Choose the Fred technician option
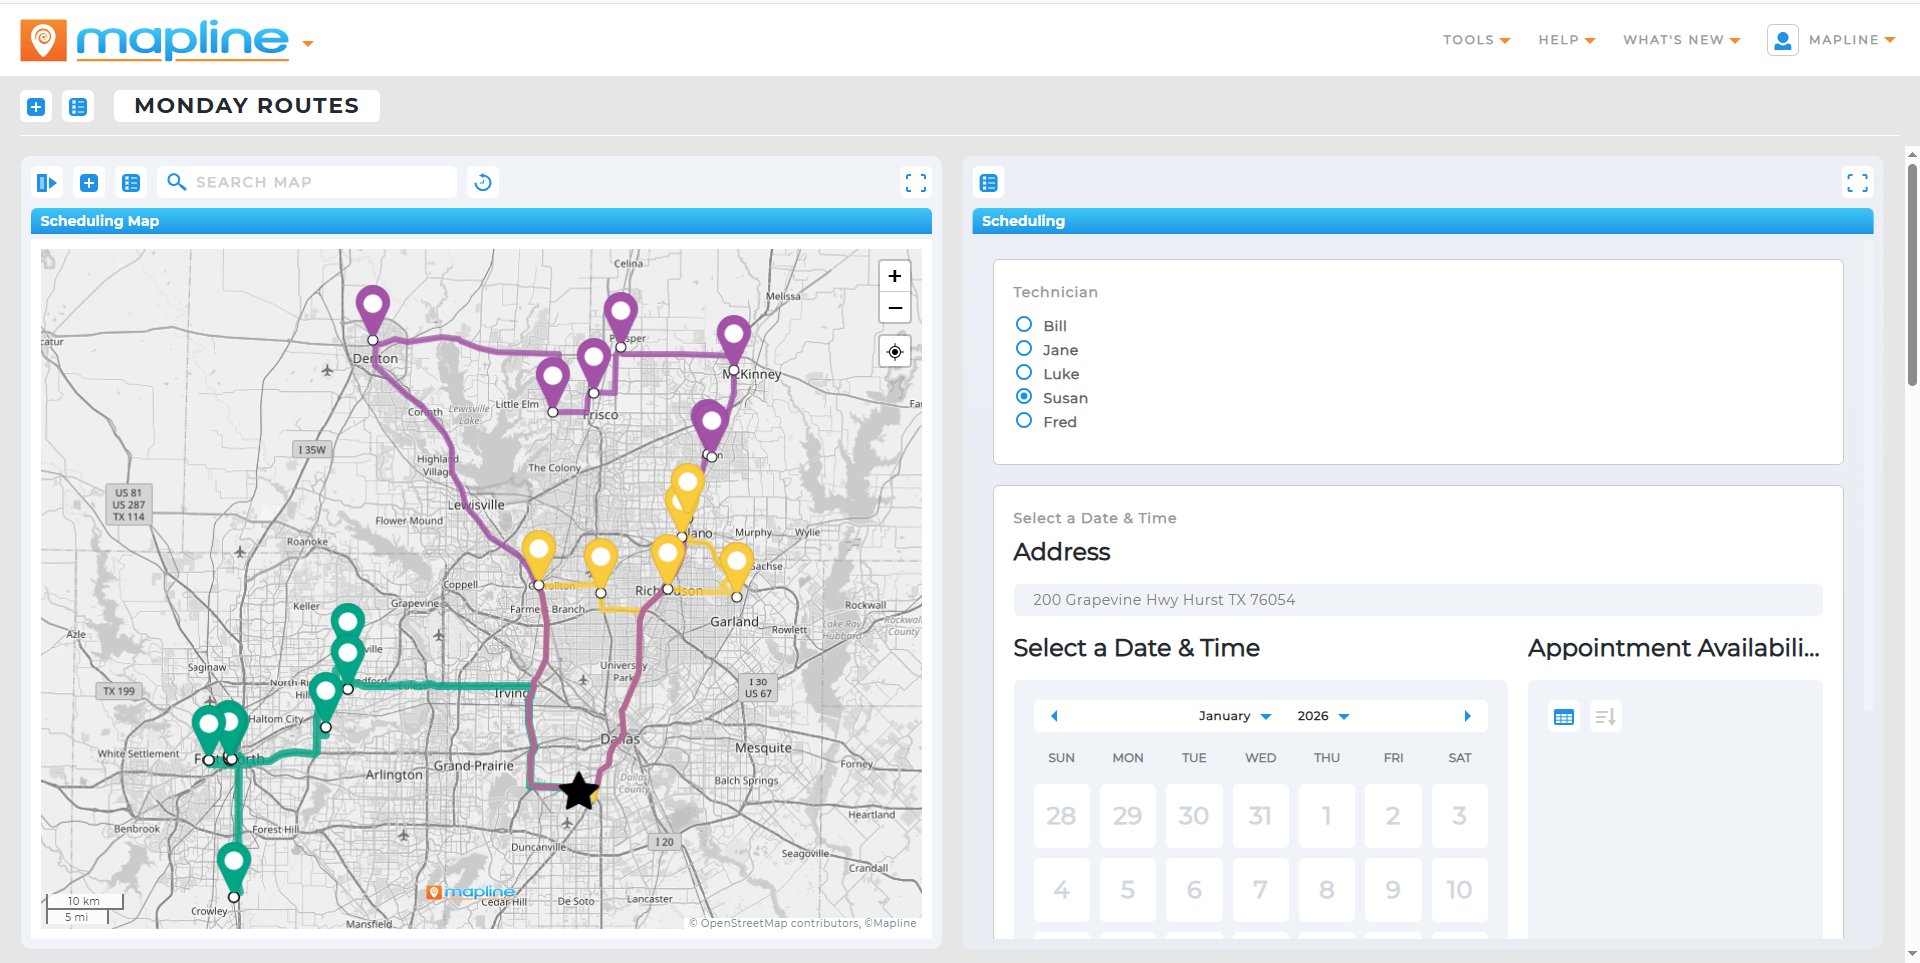Image resolution: width=1920 pixels, height=963 pixels. pyautogui.click(x=1024, y=421)
